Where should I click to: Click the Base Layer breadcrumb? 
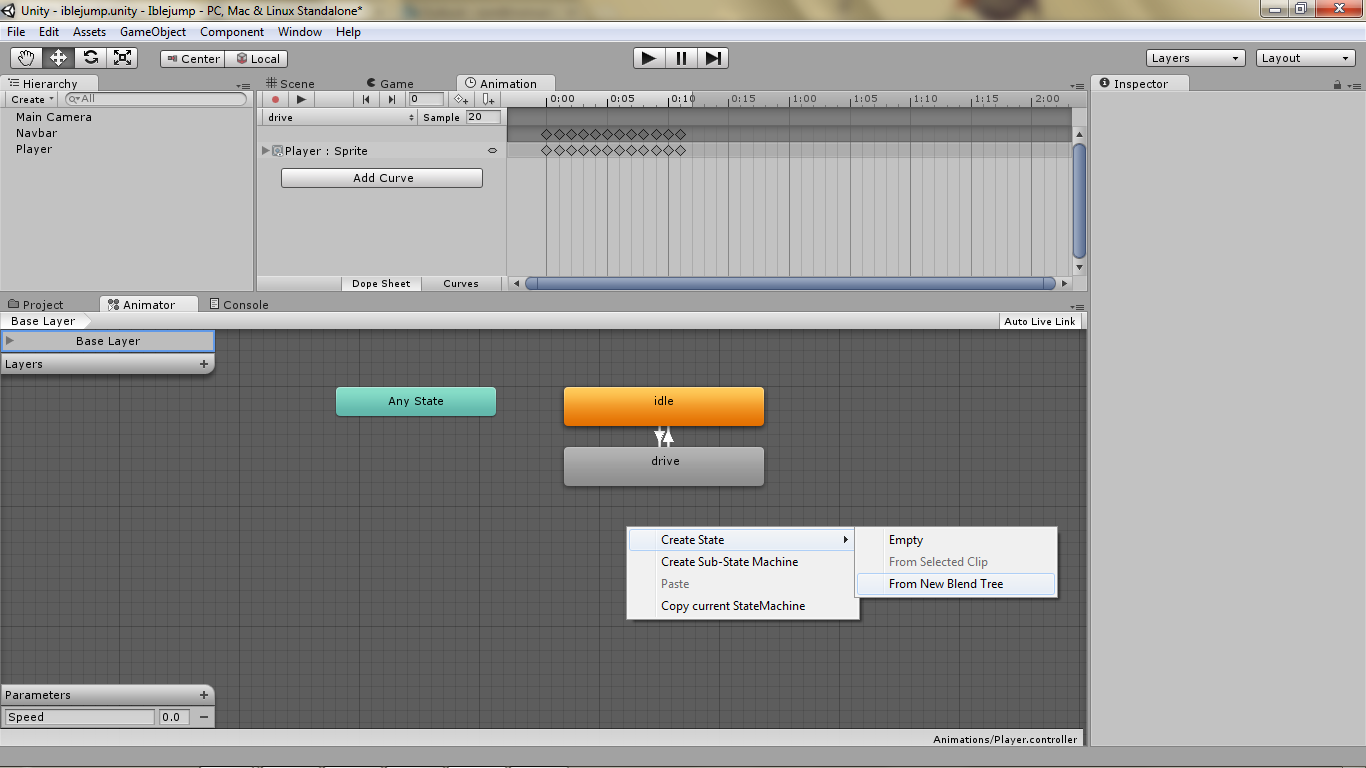point(43,321)
